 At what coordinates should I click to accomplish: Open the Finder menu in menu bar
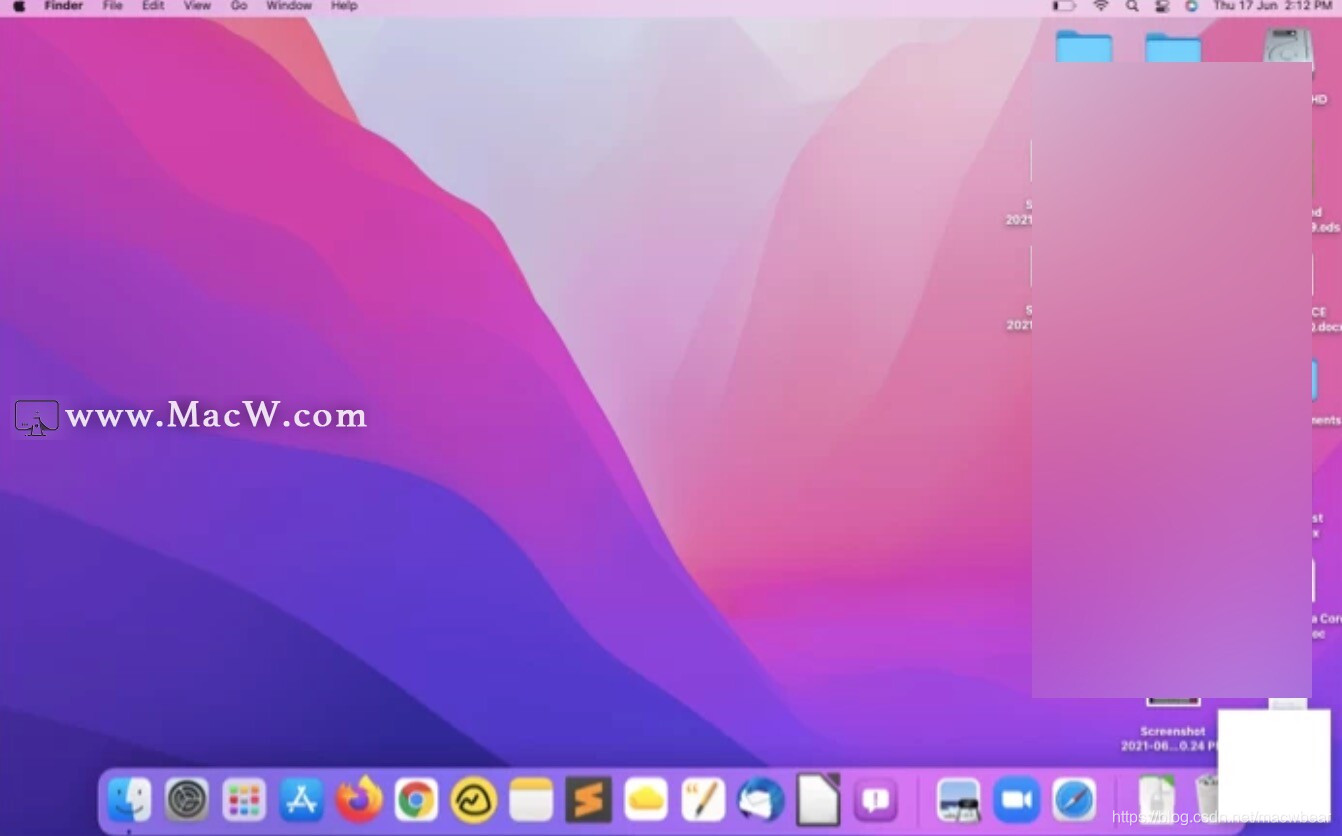point(64,6)
